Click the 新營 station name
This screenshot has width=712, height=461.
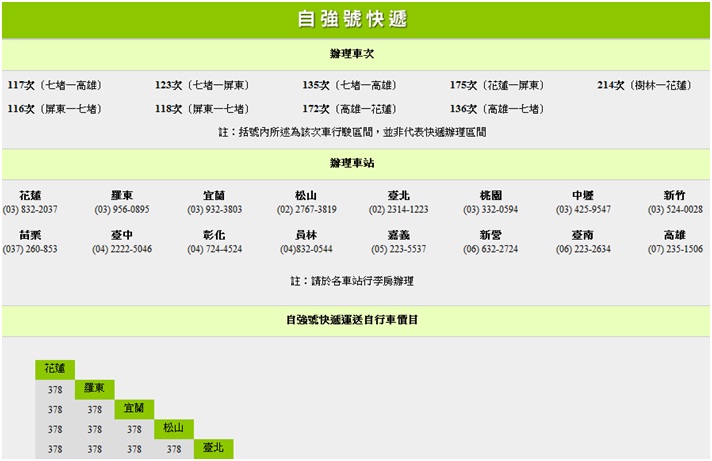pyautogui.click(x=491, y=235)
